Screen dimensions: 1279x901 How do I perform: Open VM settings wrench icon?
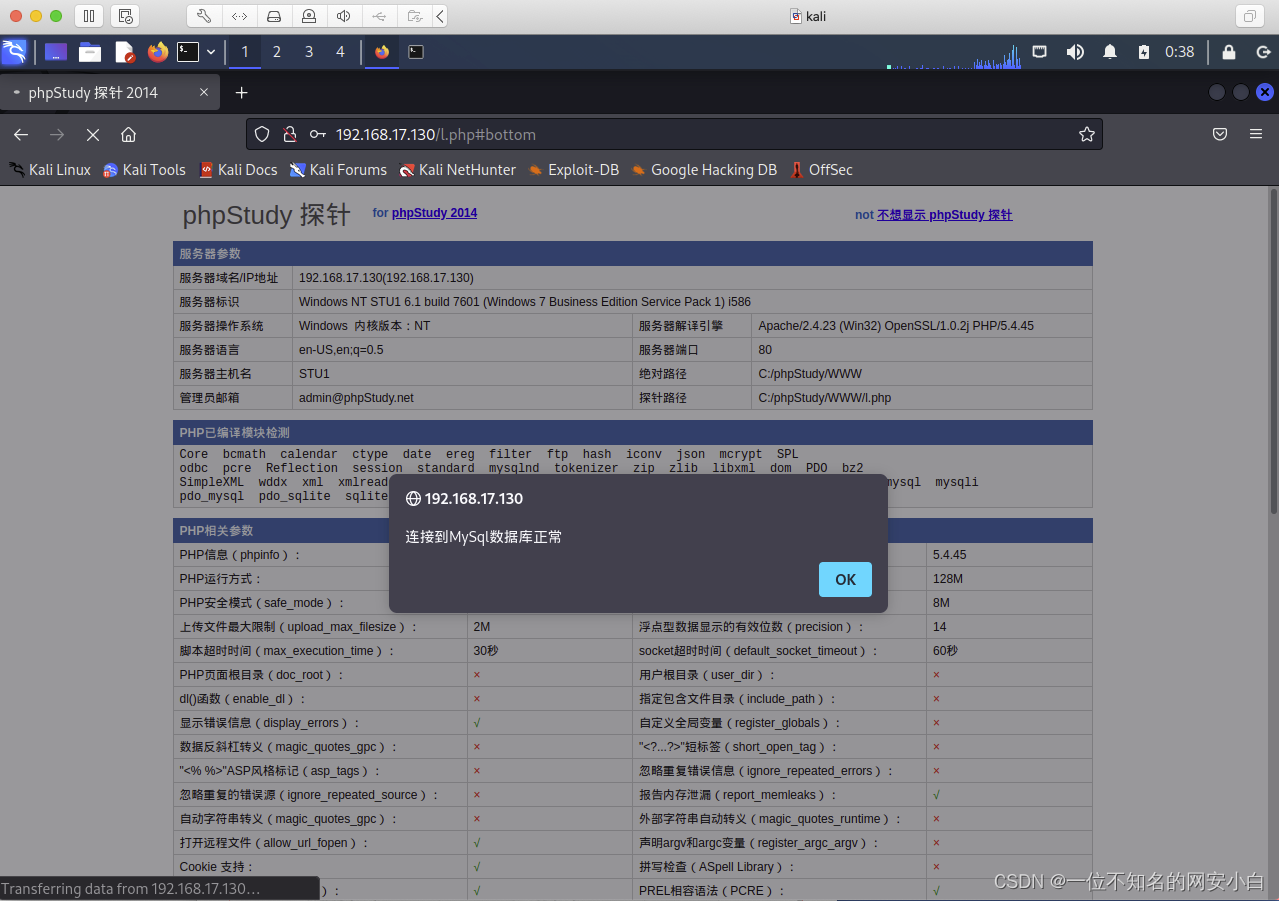[x=203, y=16]
